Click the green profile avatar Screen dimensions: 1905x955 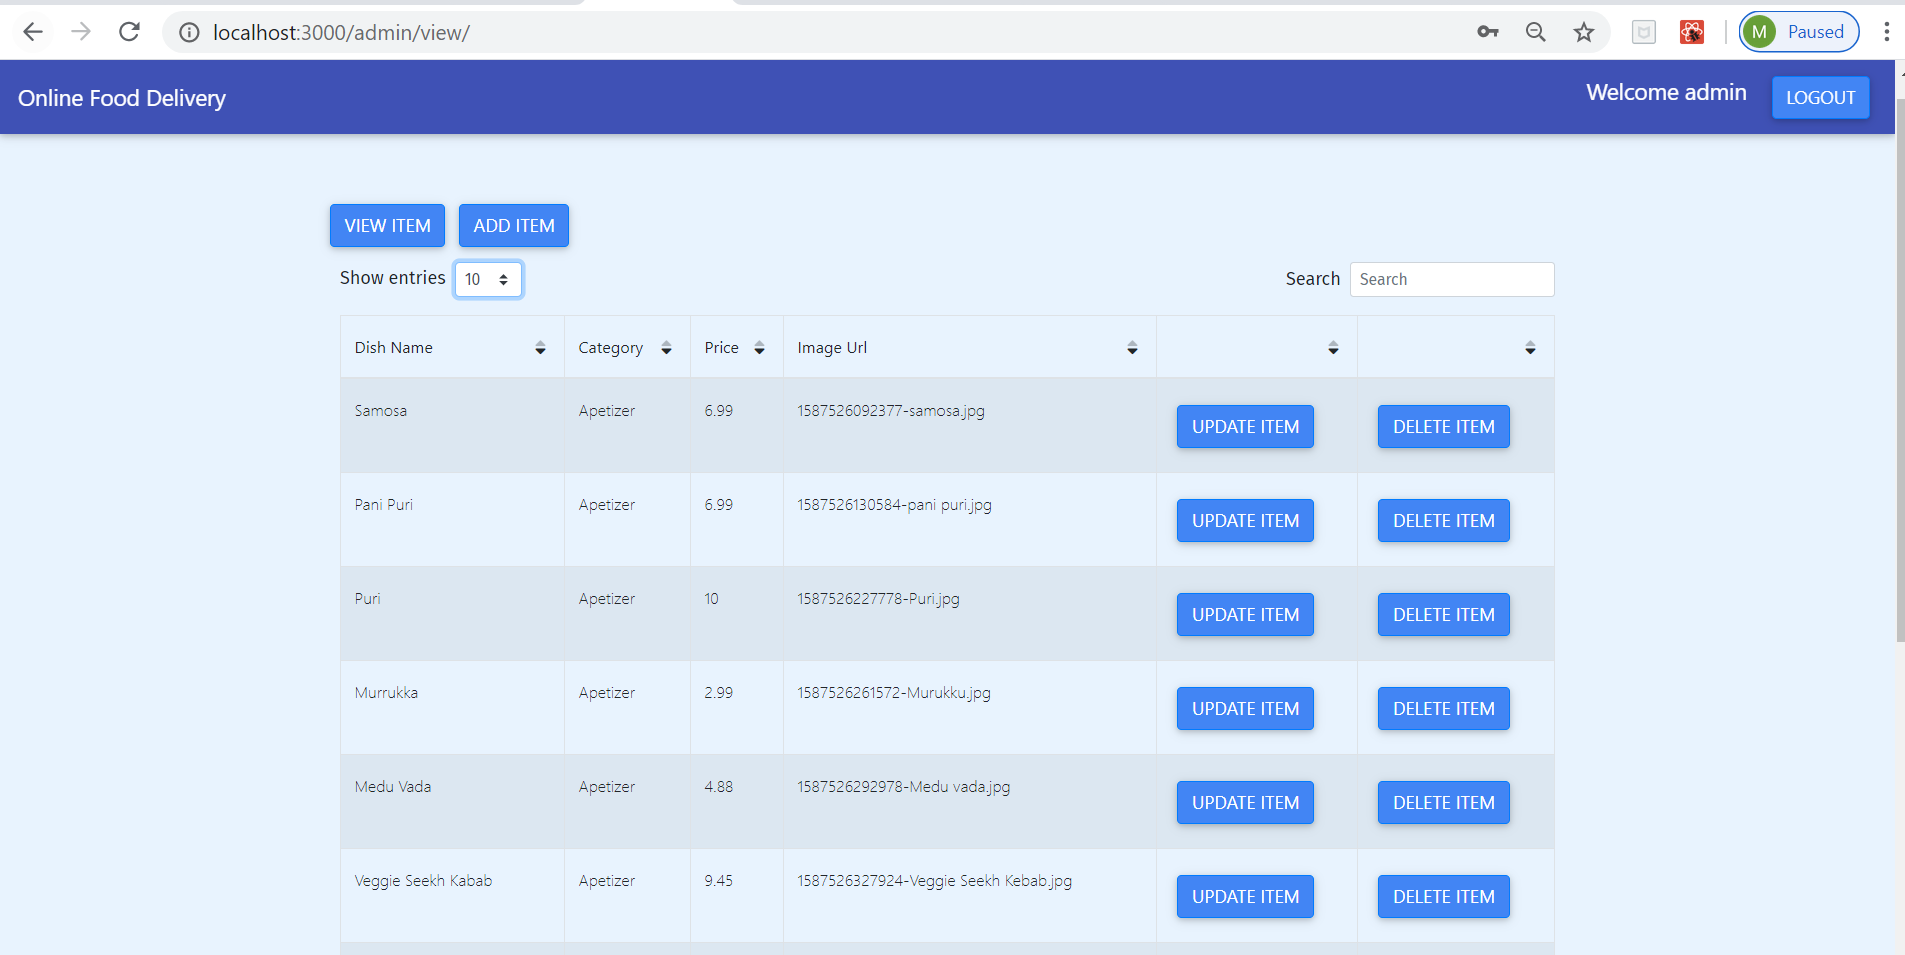1760,32
